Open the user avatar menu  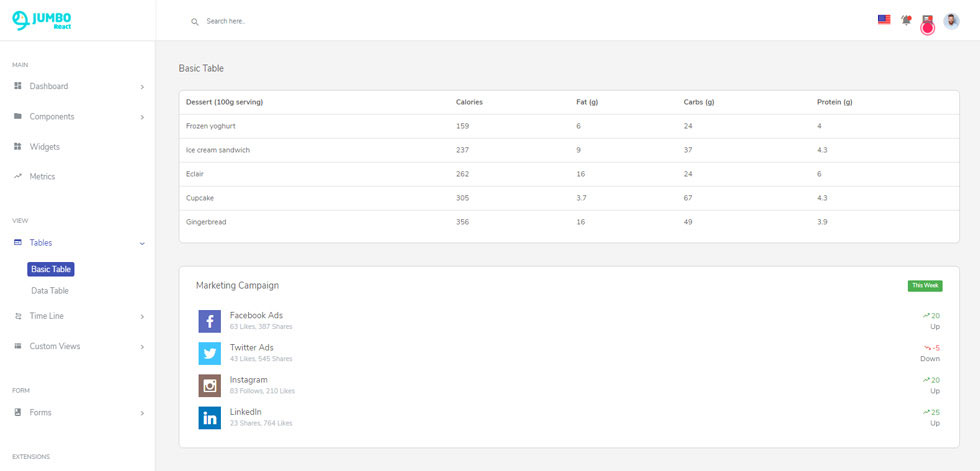[x=951, y=21]
